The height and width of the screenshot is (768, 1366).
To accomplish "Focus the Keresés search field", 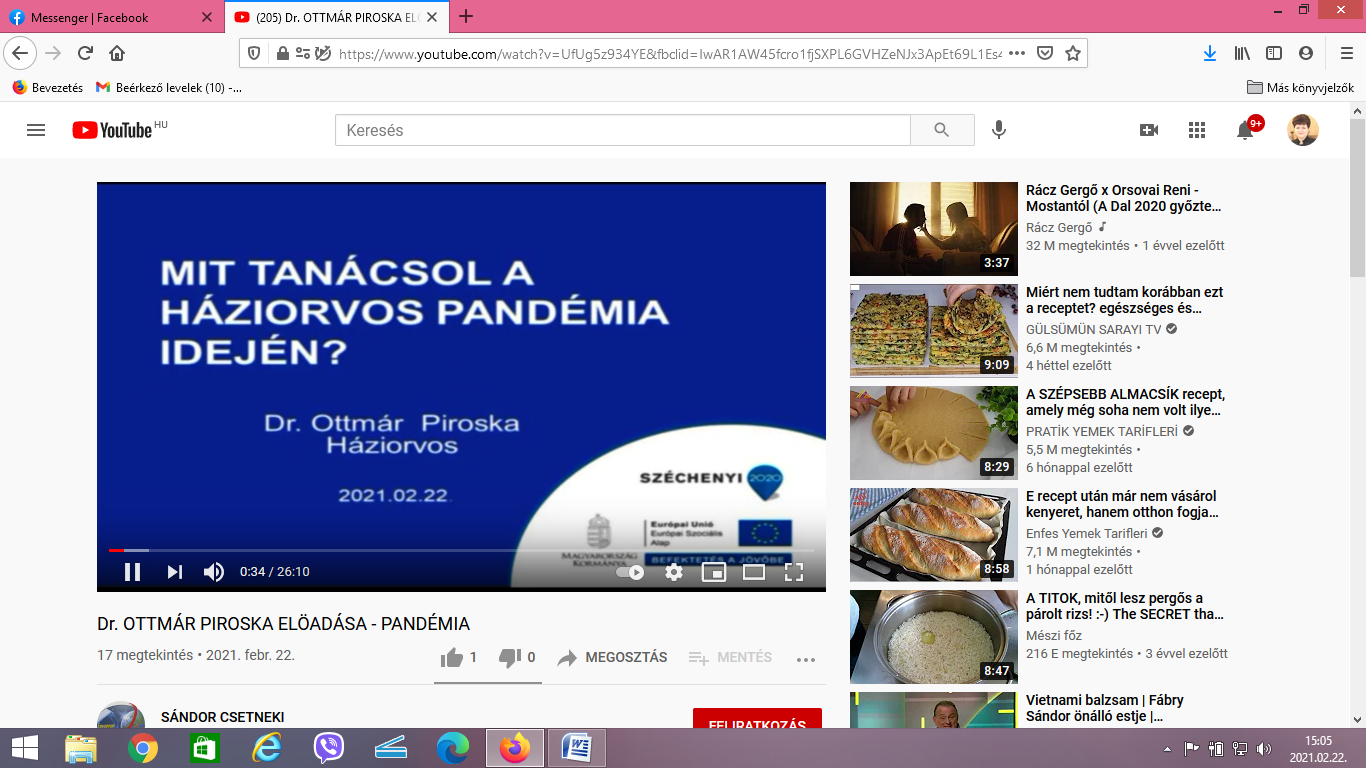I will [623, 130].
